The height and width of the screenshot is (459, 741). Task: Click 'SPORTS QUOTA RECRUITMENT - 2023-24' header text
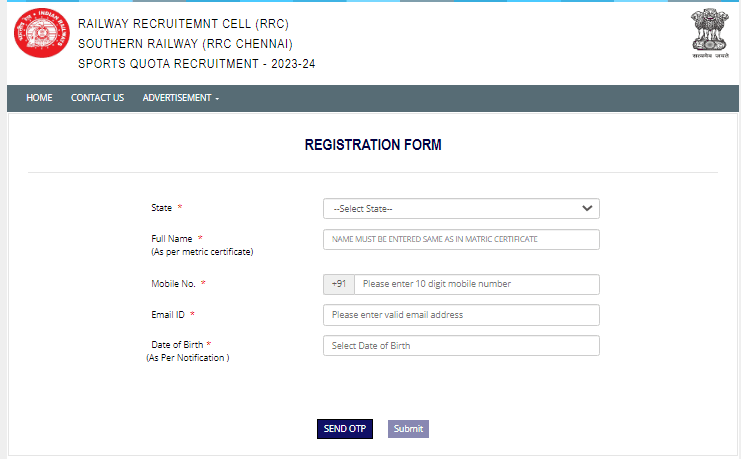[x=197, y=64]
